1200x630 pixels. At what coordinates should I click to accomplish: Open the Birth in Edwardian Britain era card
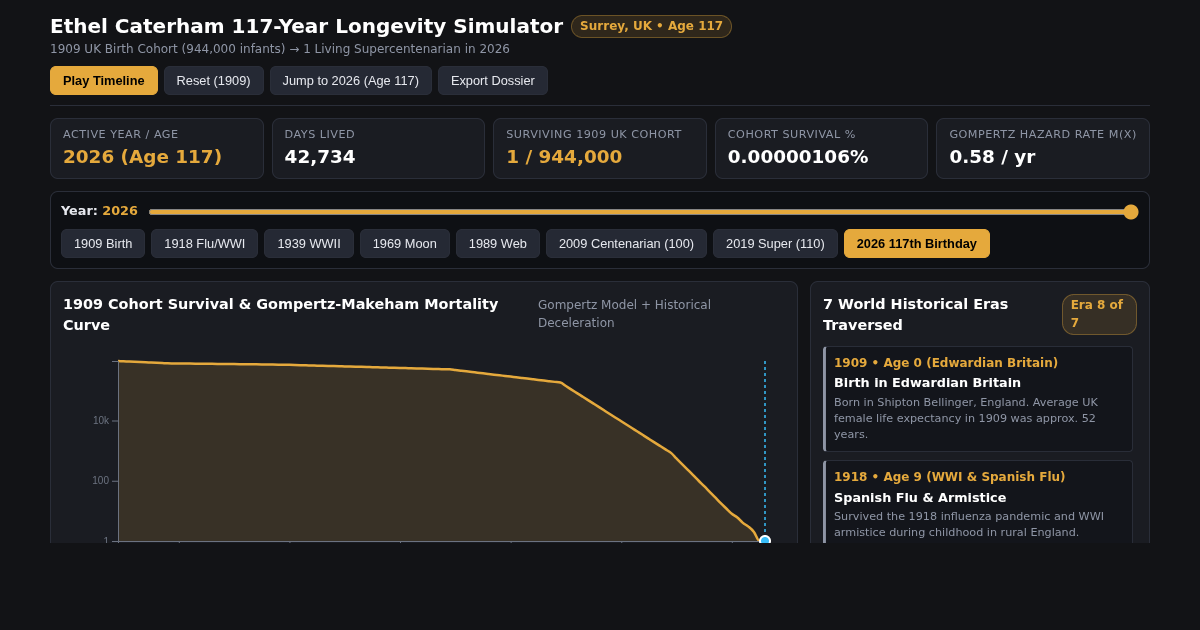978,399
